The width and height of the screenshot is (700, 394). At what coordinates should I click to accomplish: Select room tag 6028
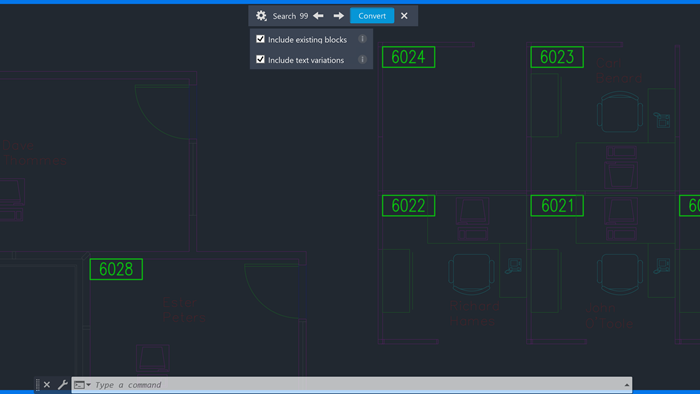(116, 270)
